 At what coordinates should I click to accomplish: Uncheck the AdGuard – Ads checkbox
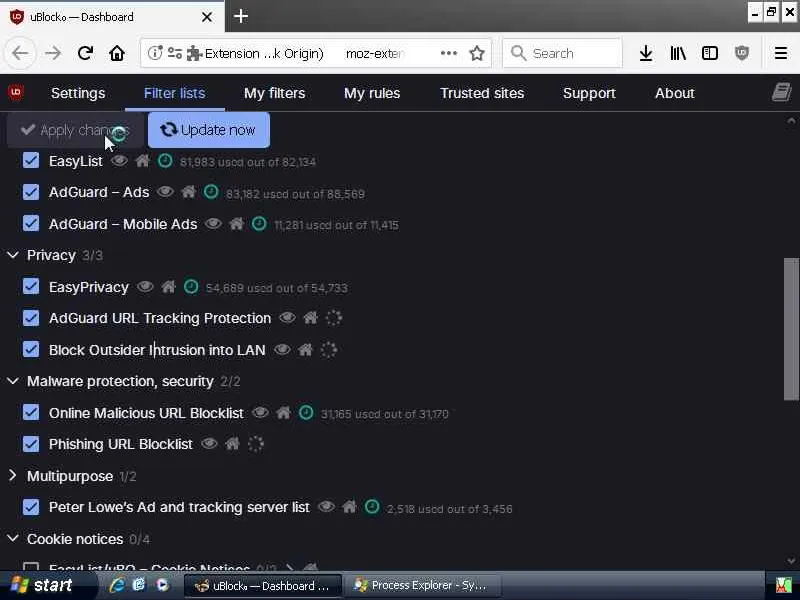click(31, 192)
